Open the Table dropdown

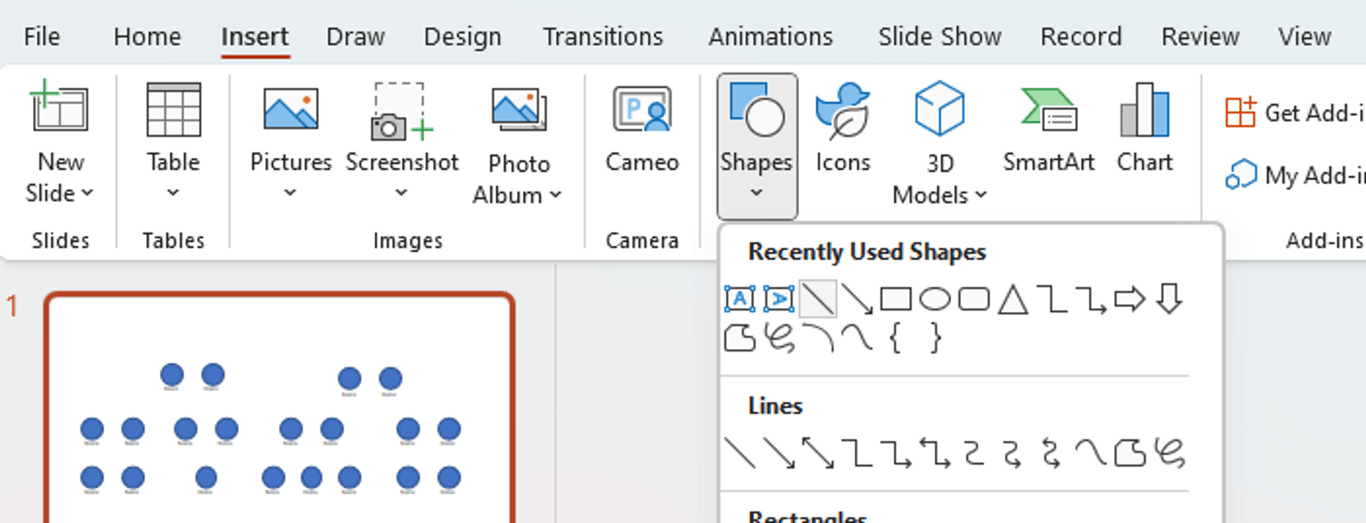[x=173, y=192]
